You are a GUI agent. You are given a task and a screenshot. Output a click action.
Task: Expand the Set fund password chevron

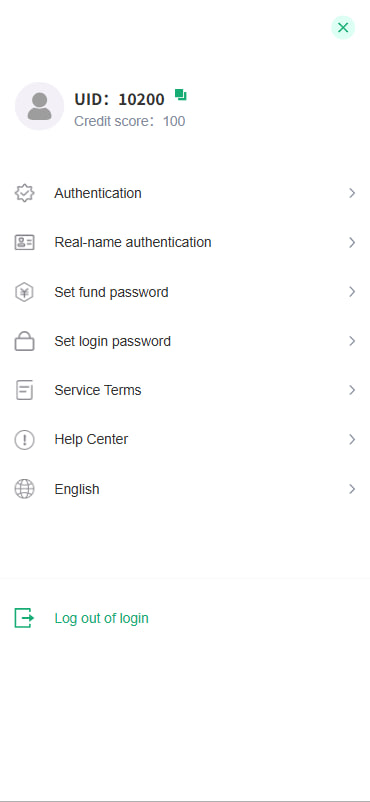tap(352, 292)
